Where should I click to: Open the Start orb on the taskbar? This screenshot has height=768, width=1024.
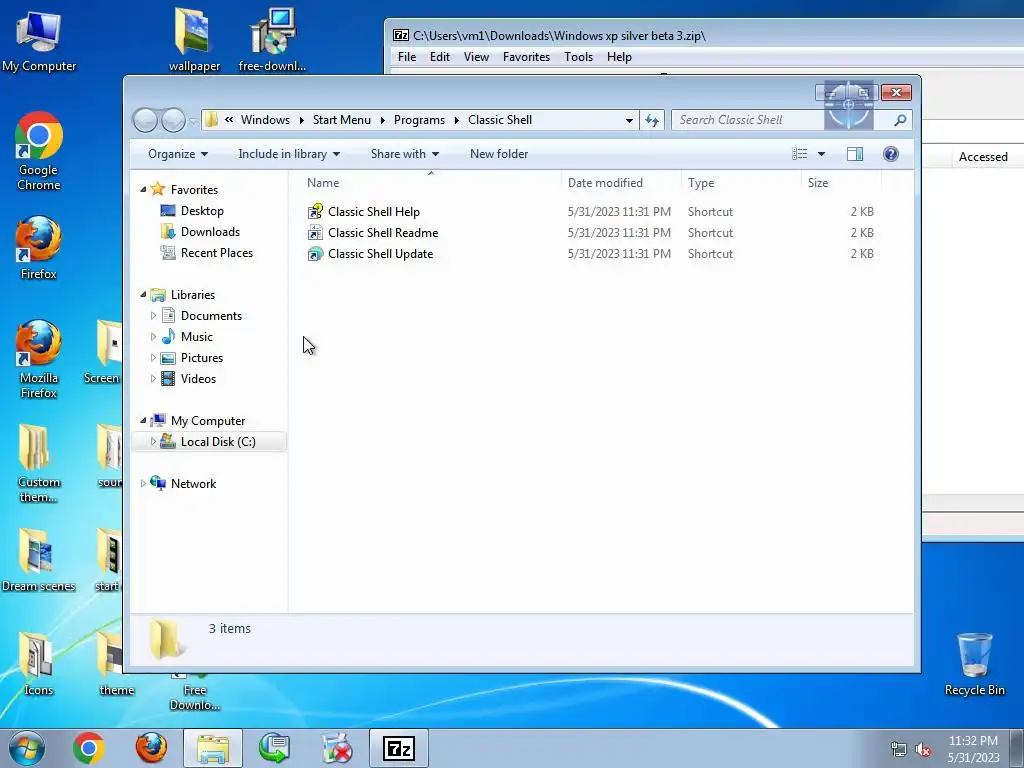(x=26, y=748)
